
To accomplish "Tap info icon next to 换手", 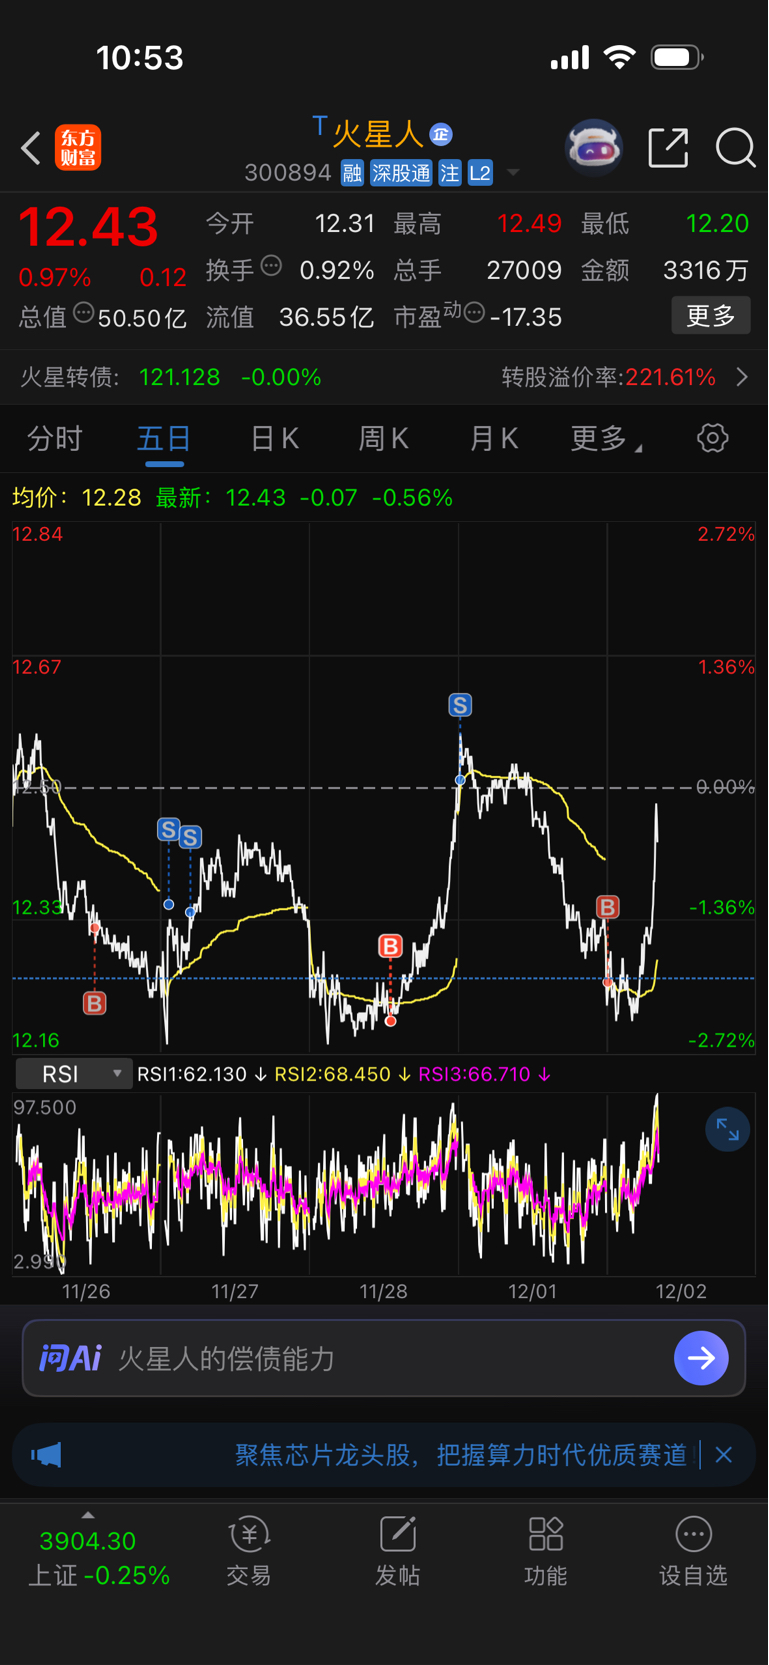I will [x=271, y=266].
